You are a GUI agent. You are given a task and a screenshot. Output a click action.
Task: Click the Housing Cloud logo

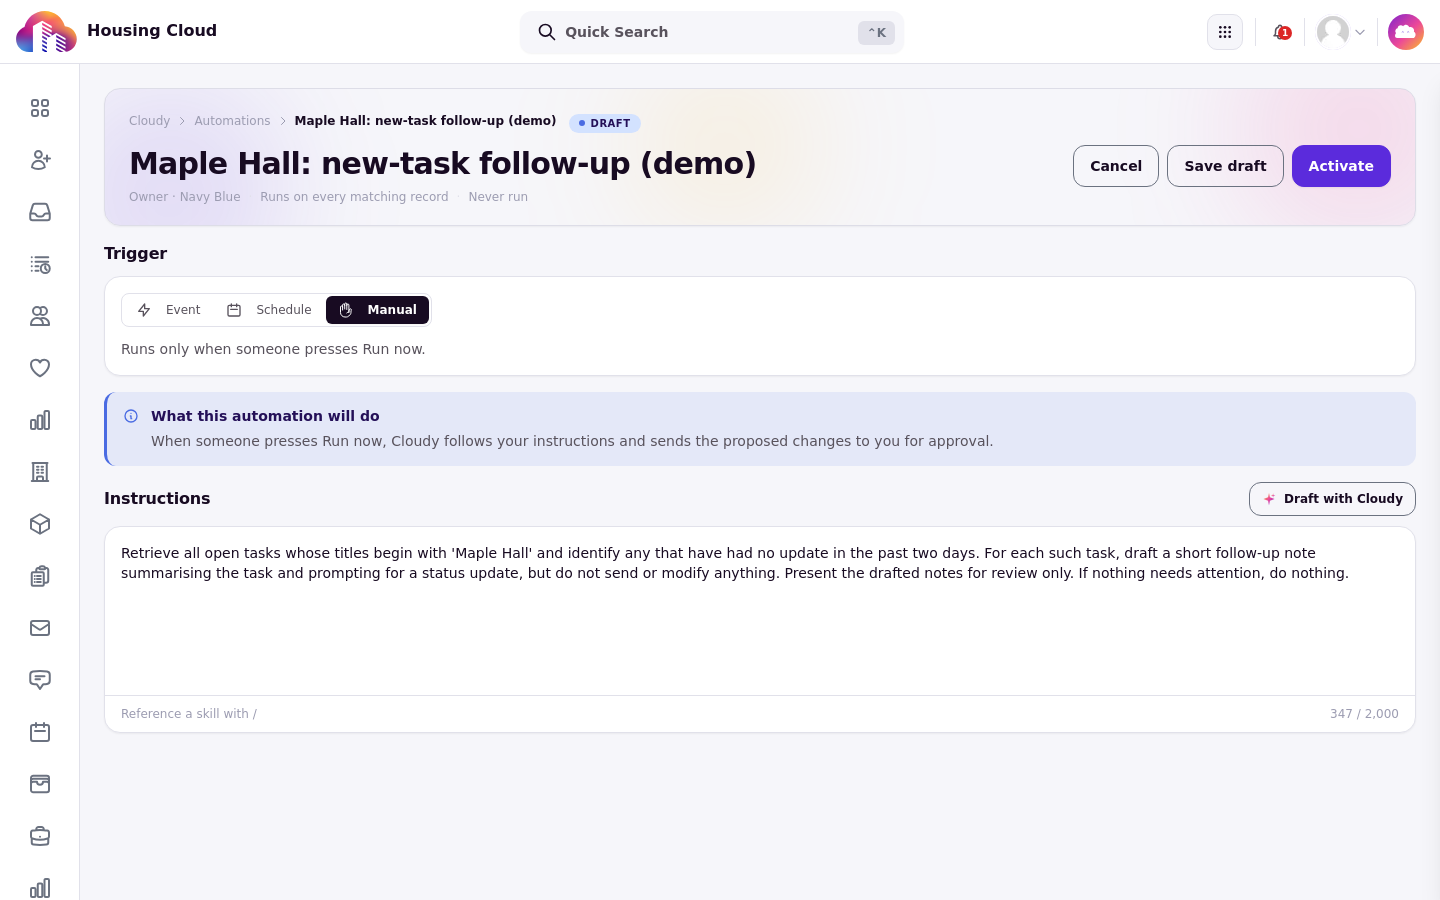click(x=46, y=32)
